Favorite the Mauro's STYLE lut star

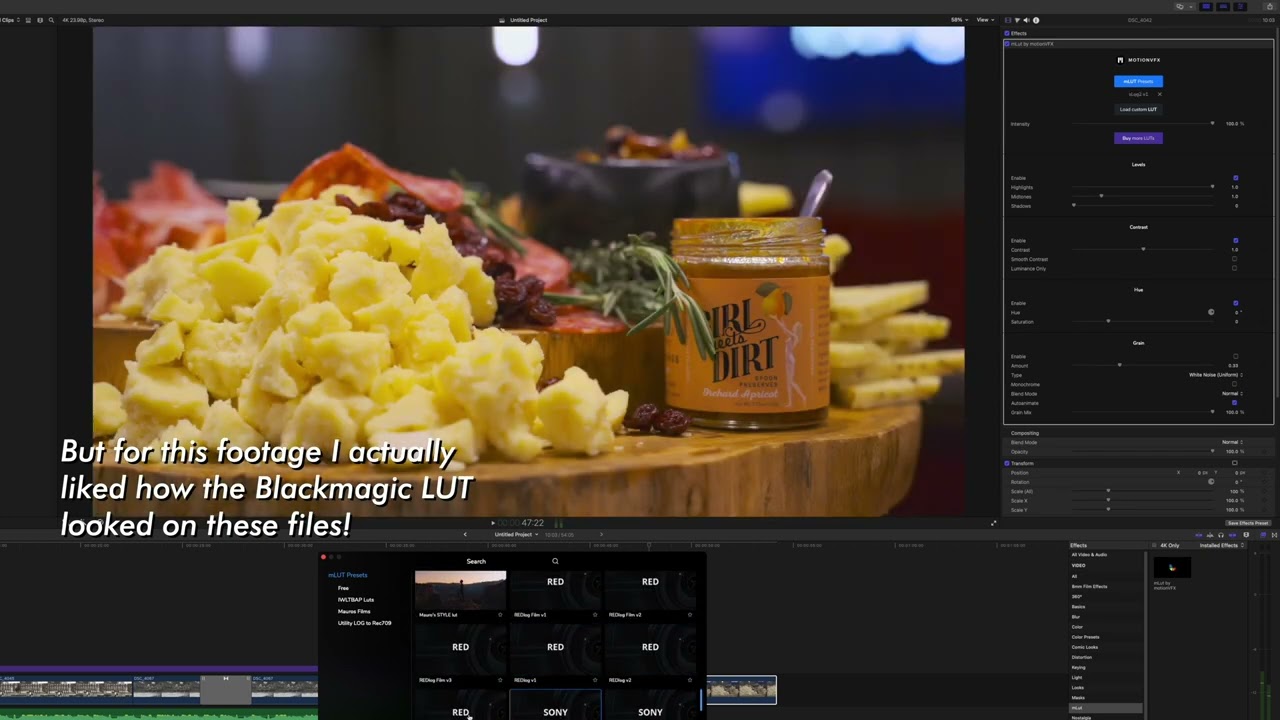500,615
